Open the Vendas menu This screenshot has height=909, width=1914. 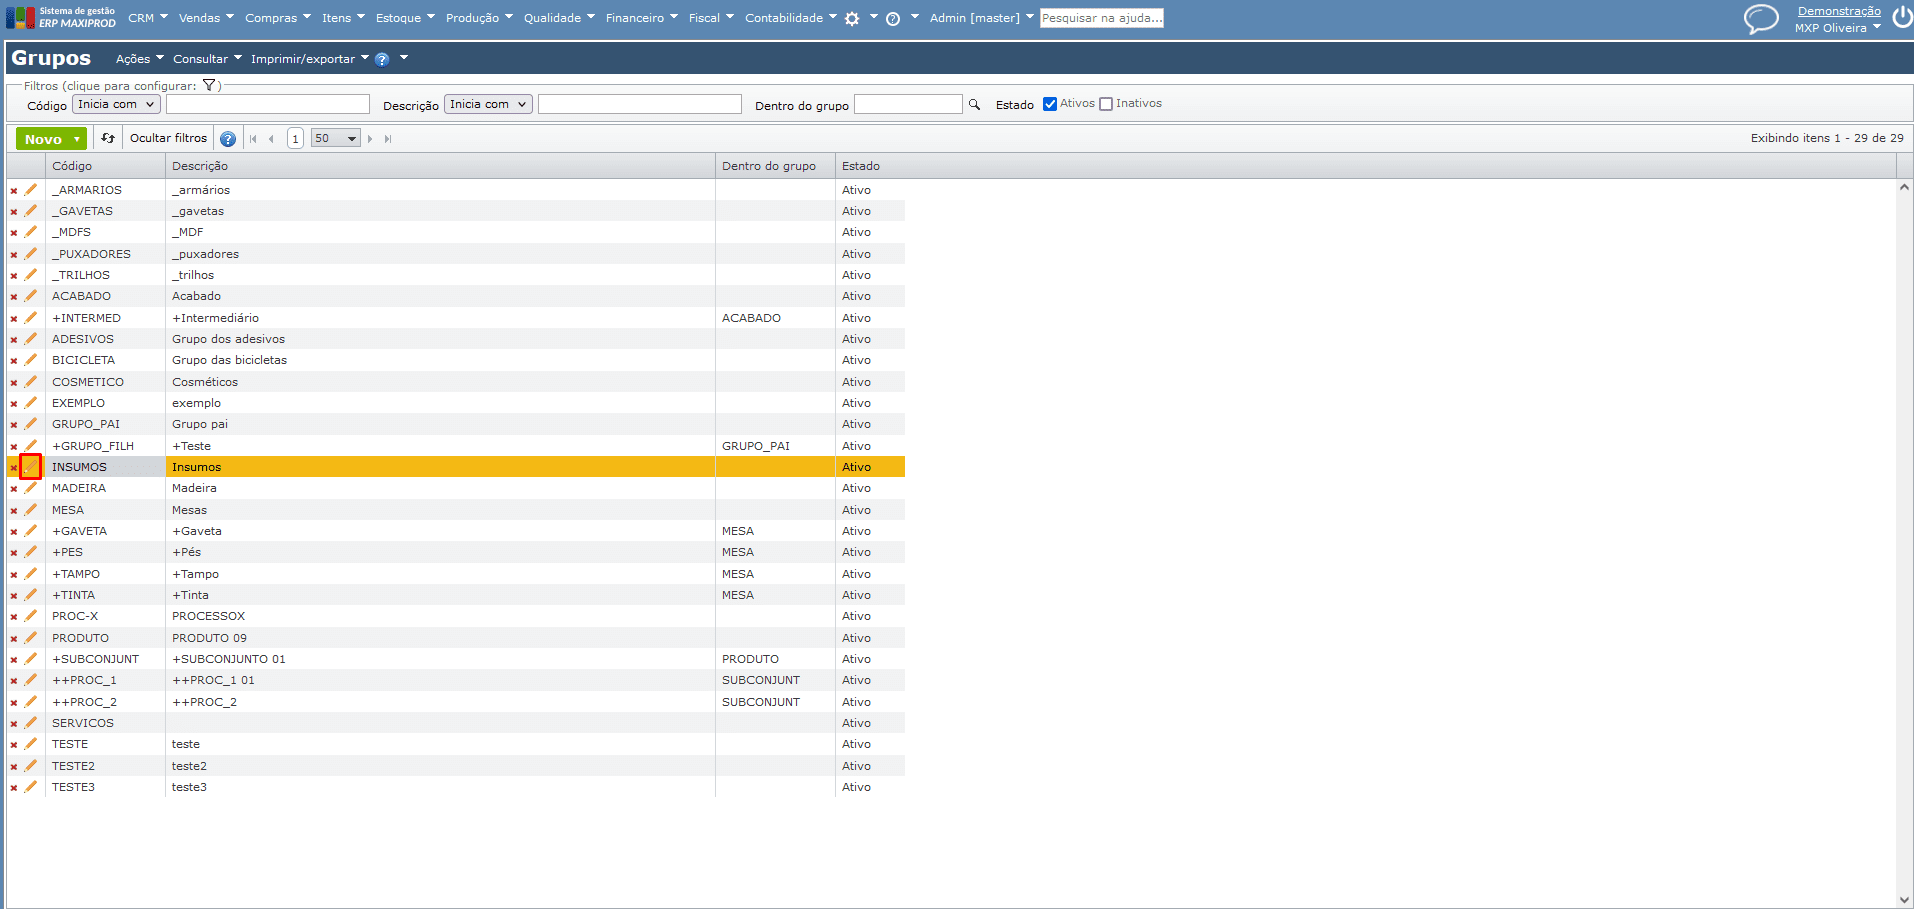(x=206, y=18)
